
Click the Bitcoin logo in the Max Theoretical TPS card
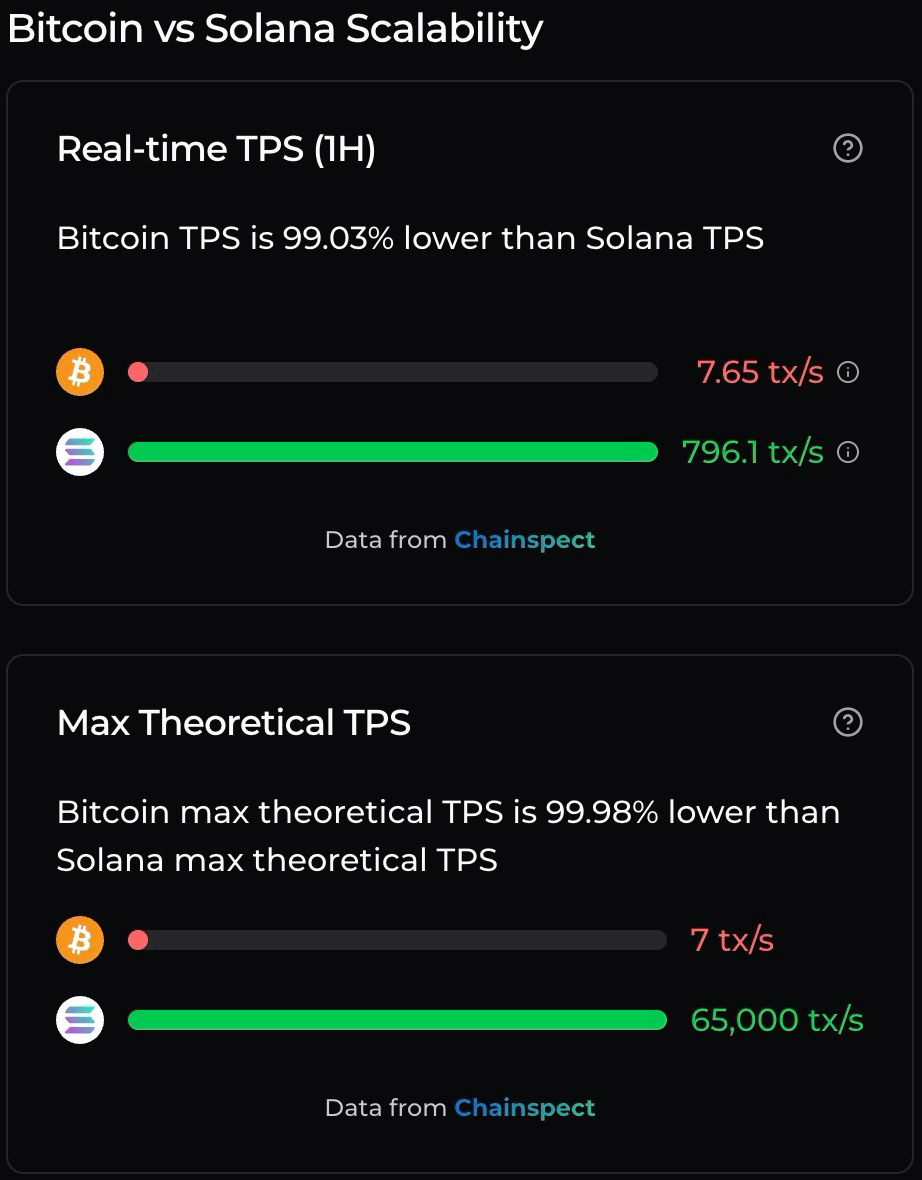tap(80, 940)
